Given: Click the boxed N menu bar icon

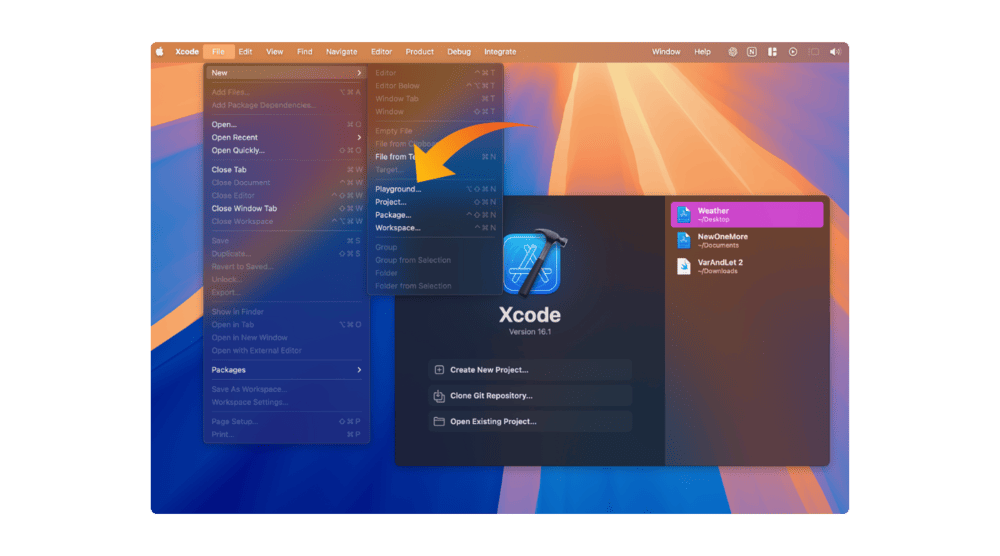Looking at the screenshot, I should click(752, 52).
